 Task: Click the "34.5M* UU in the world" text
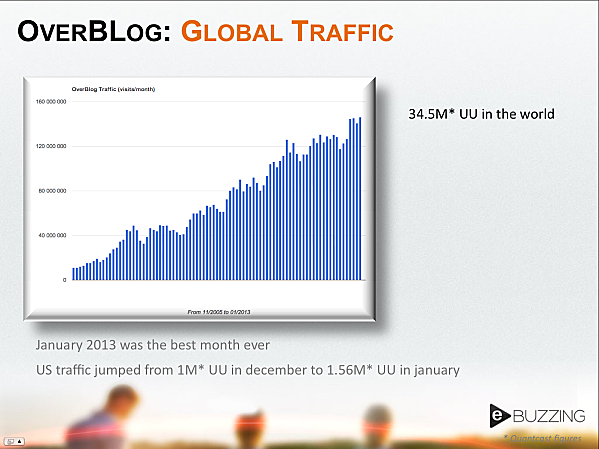coord(481,114)
